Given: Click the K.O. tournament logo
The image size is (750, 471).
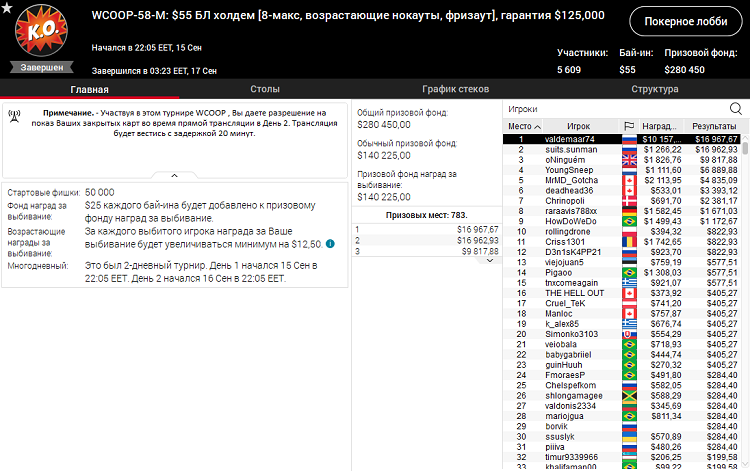Looking at the screenshot, I should pos(42,31).
